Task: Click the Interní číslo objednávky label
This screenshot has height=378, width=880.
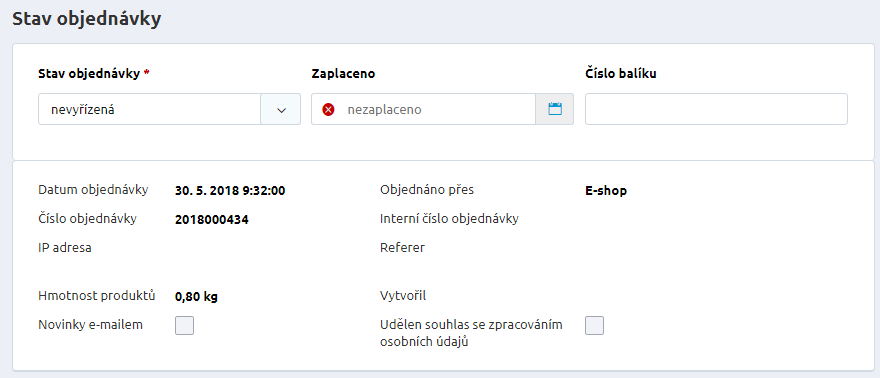Action: [x=449, y=219]
